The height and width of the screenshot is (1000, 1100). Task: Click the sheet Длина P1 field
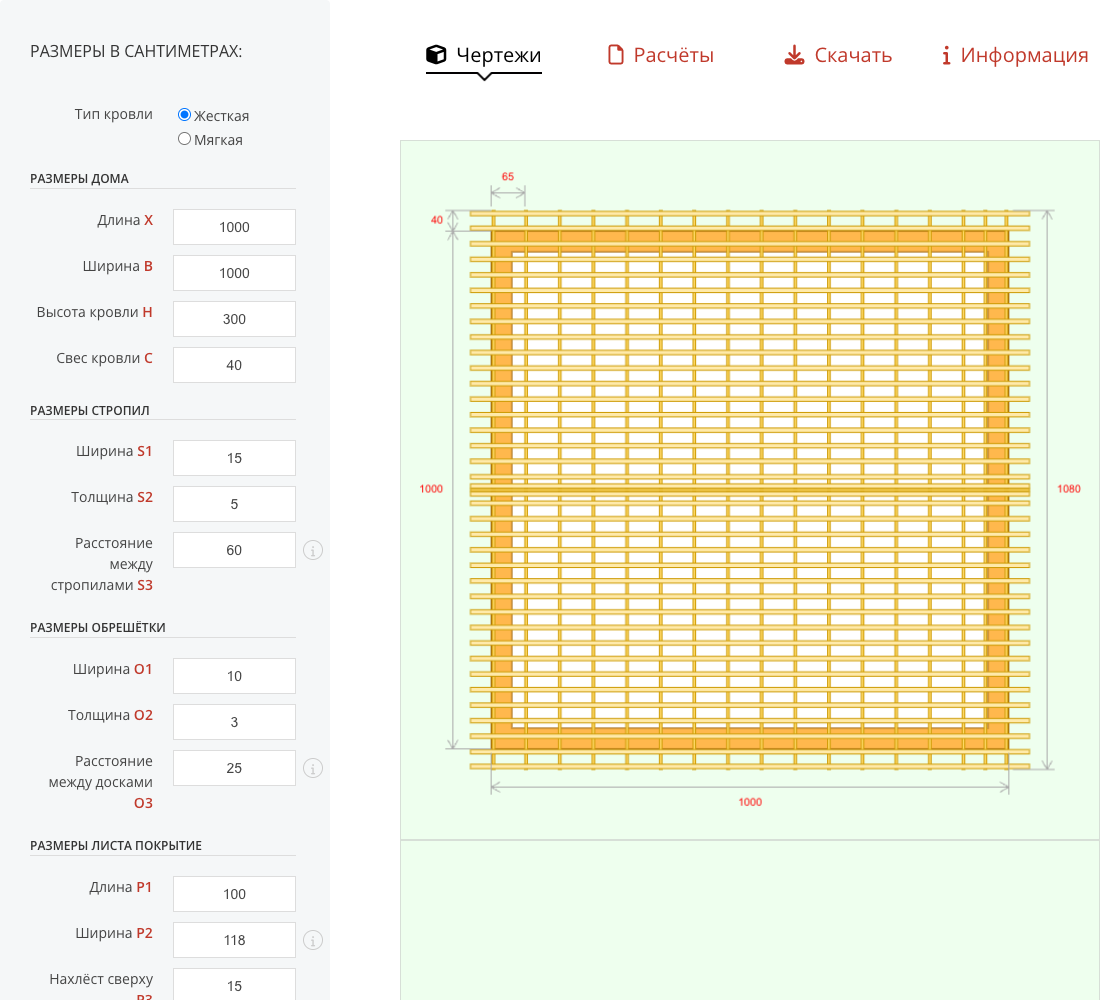[234, 894]
